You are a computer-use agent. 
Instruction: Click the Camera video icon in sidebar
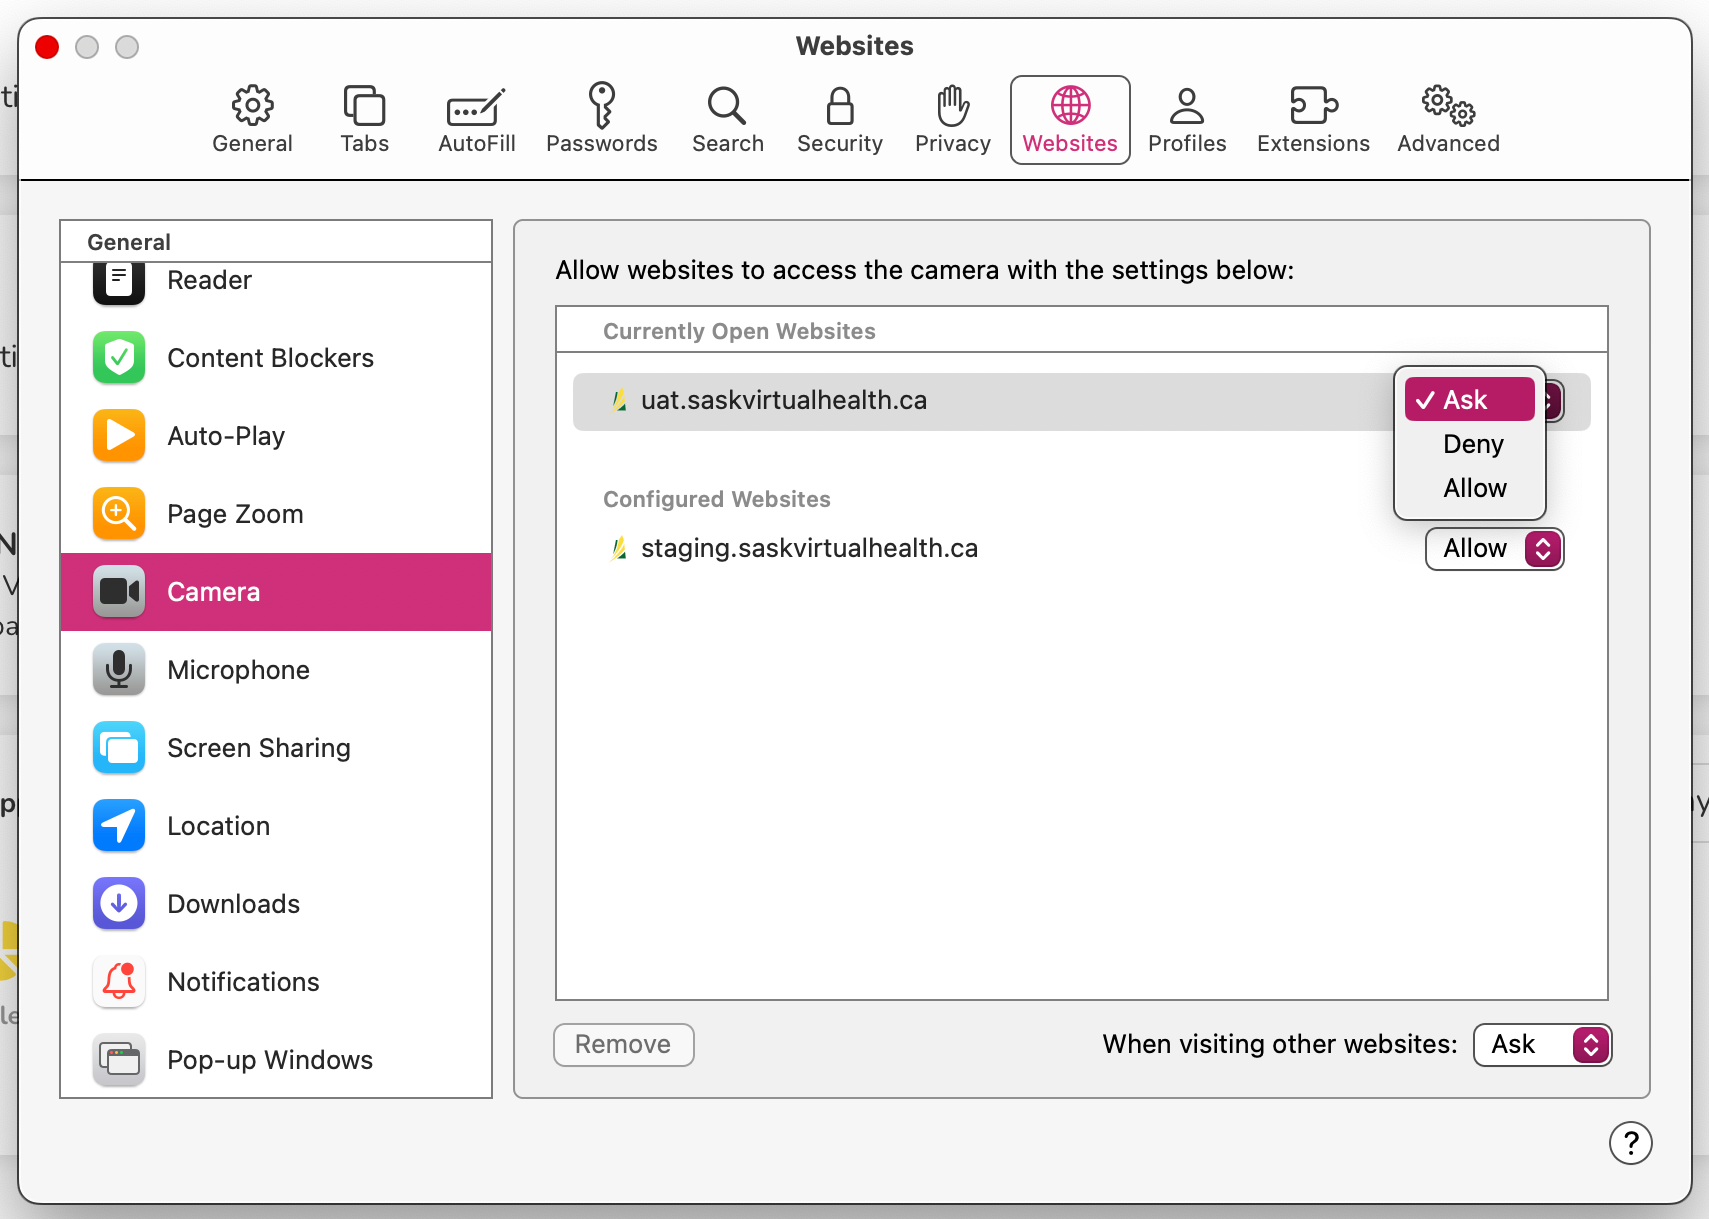[119, 592]
